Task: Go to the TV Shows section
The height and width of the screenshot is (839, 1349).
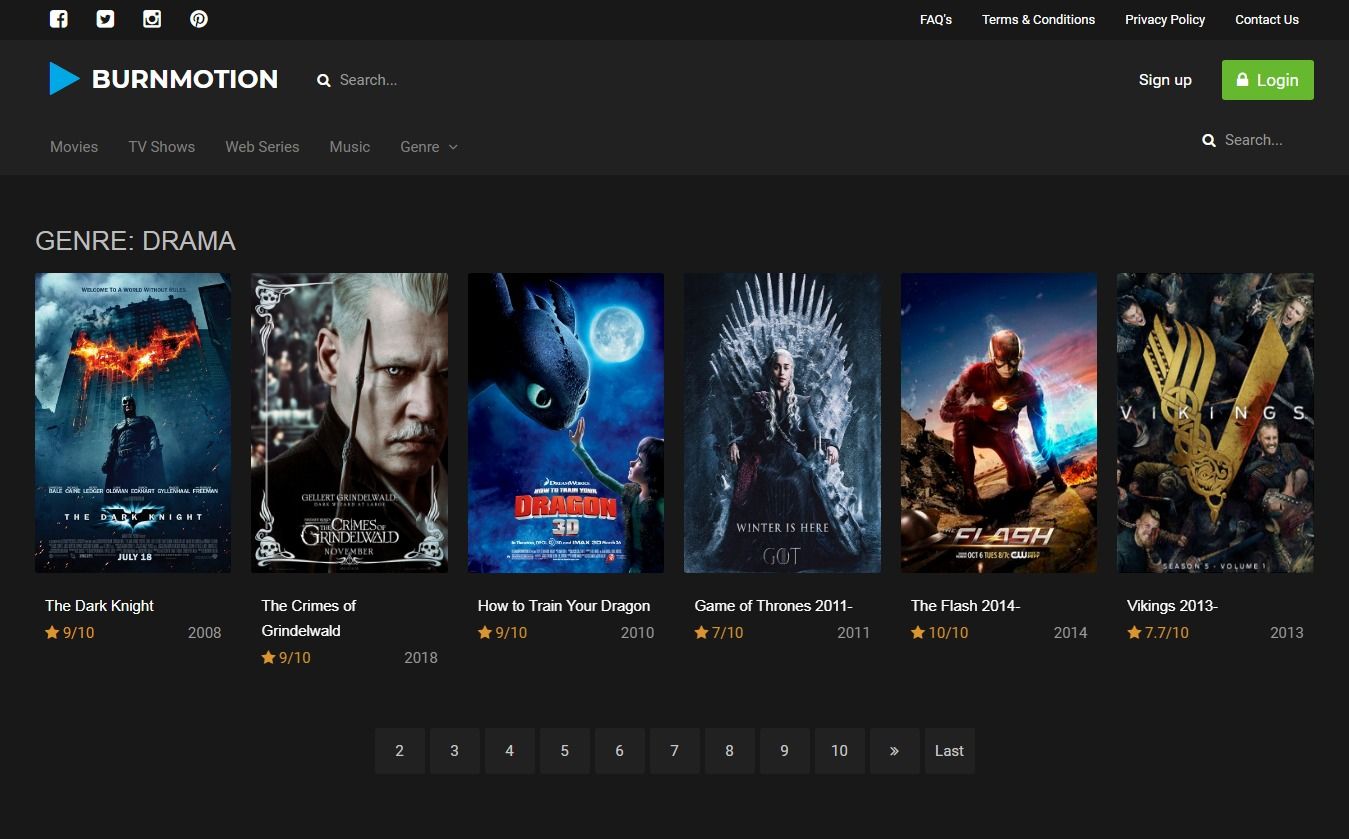Action: point(162,147)
